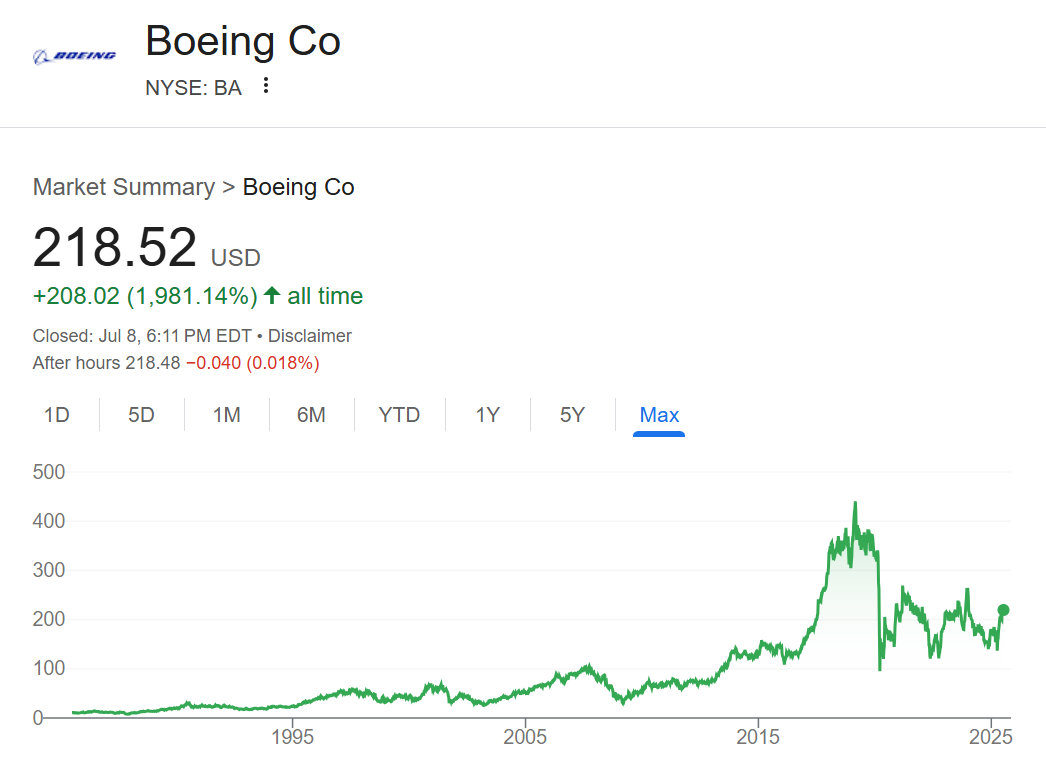
Task: Select the 5Y time range tab
Action: pos(572,415)
